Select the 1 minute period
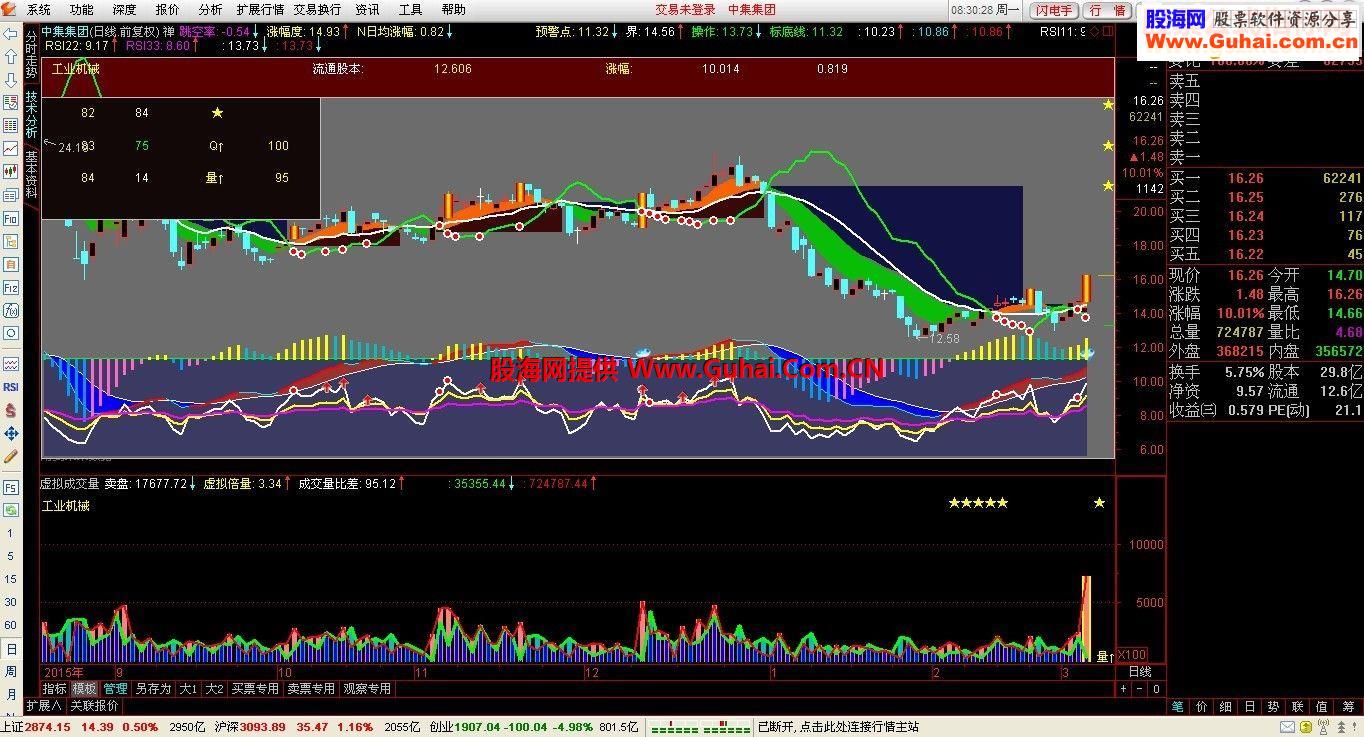1364x737 pixels. coord(11,533)
